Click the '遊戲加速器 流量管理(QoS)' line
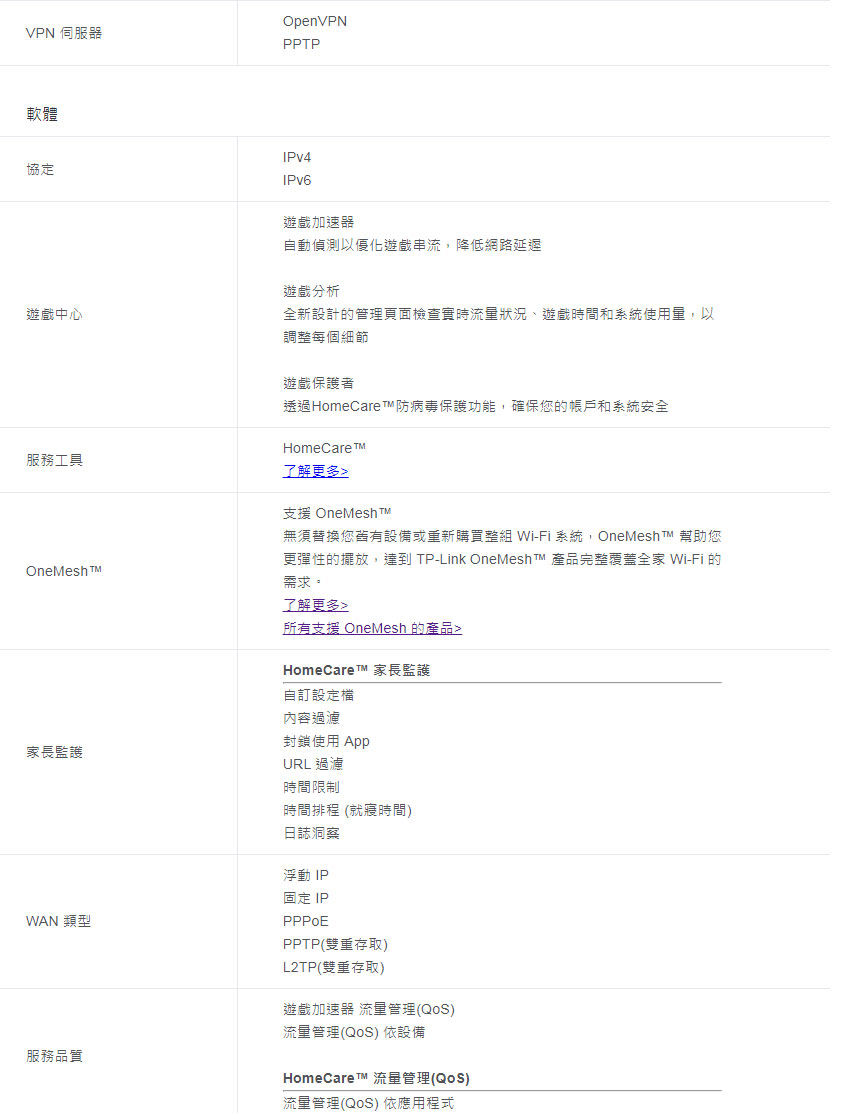 pyautogui.click(x=369, y=1009)
